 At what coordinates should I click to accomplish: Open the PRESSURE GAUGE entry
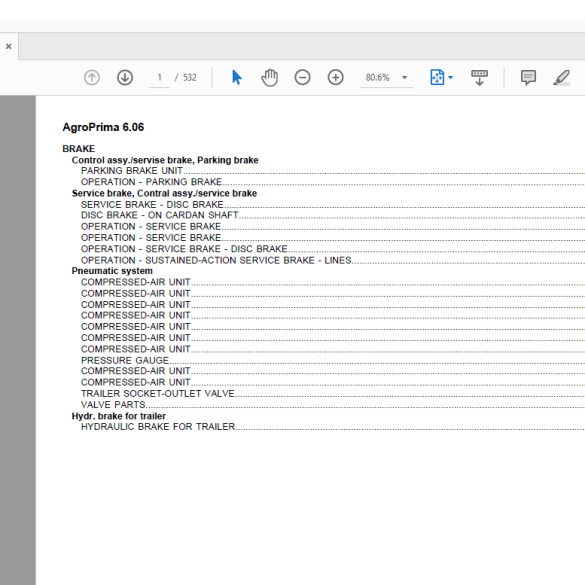point(125,360)
